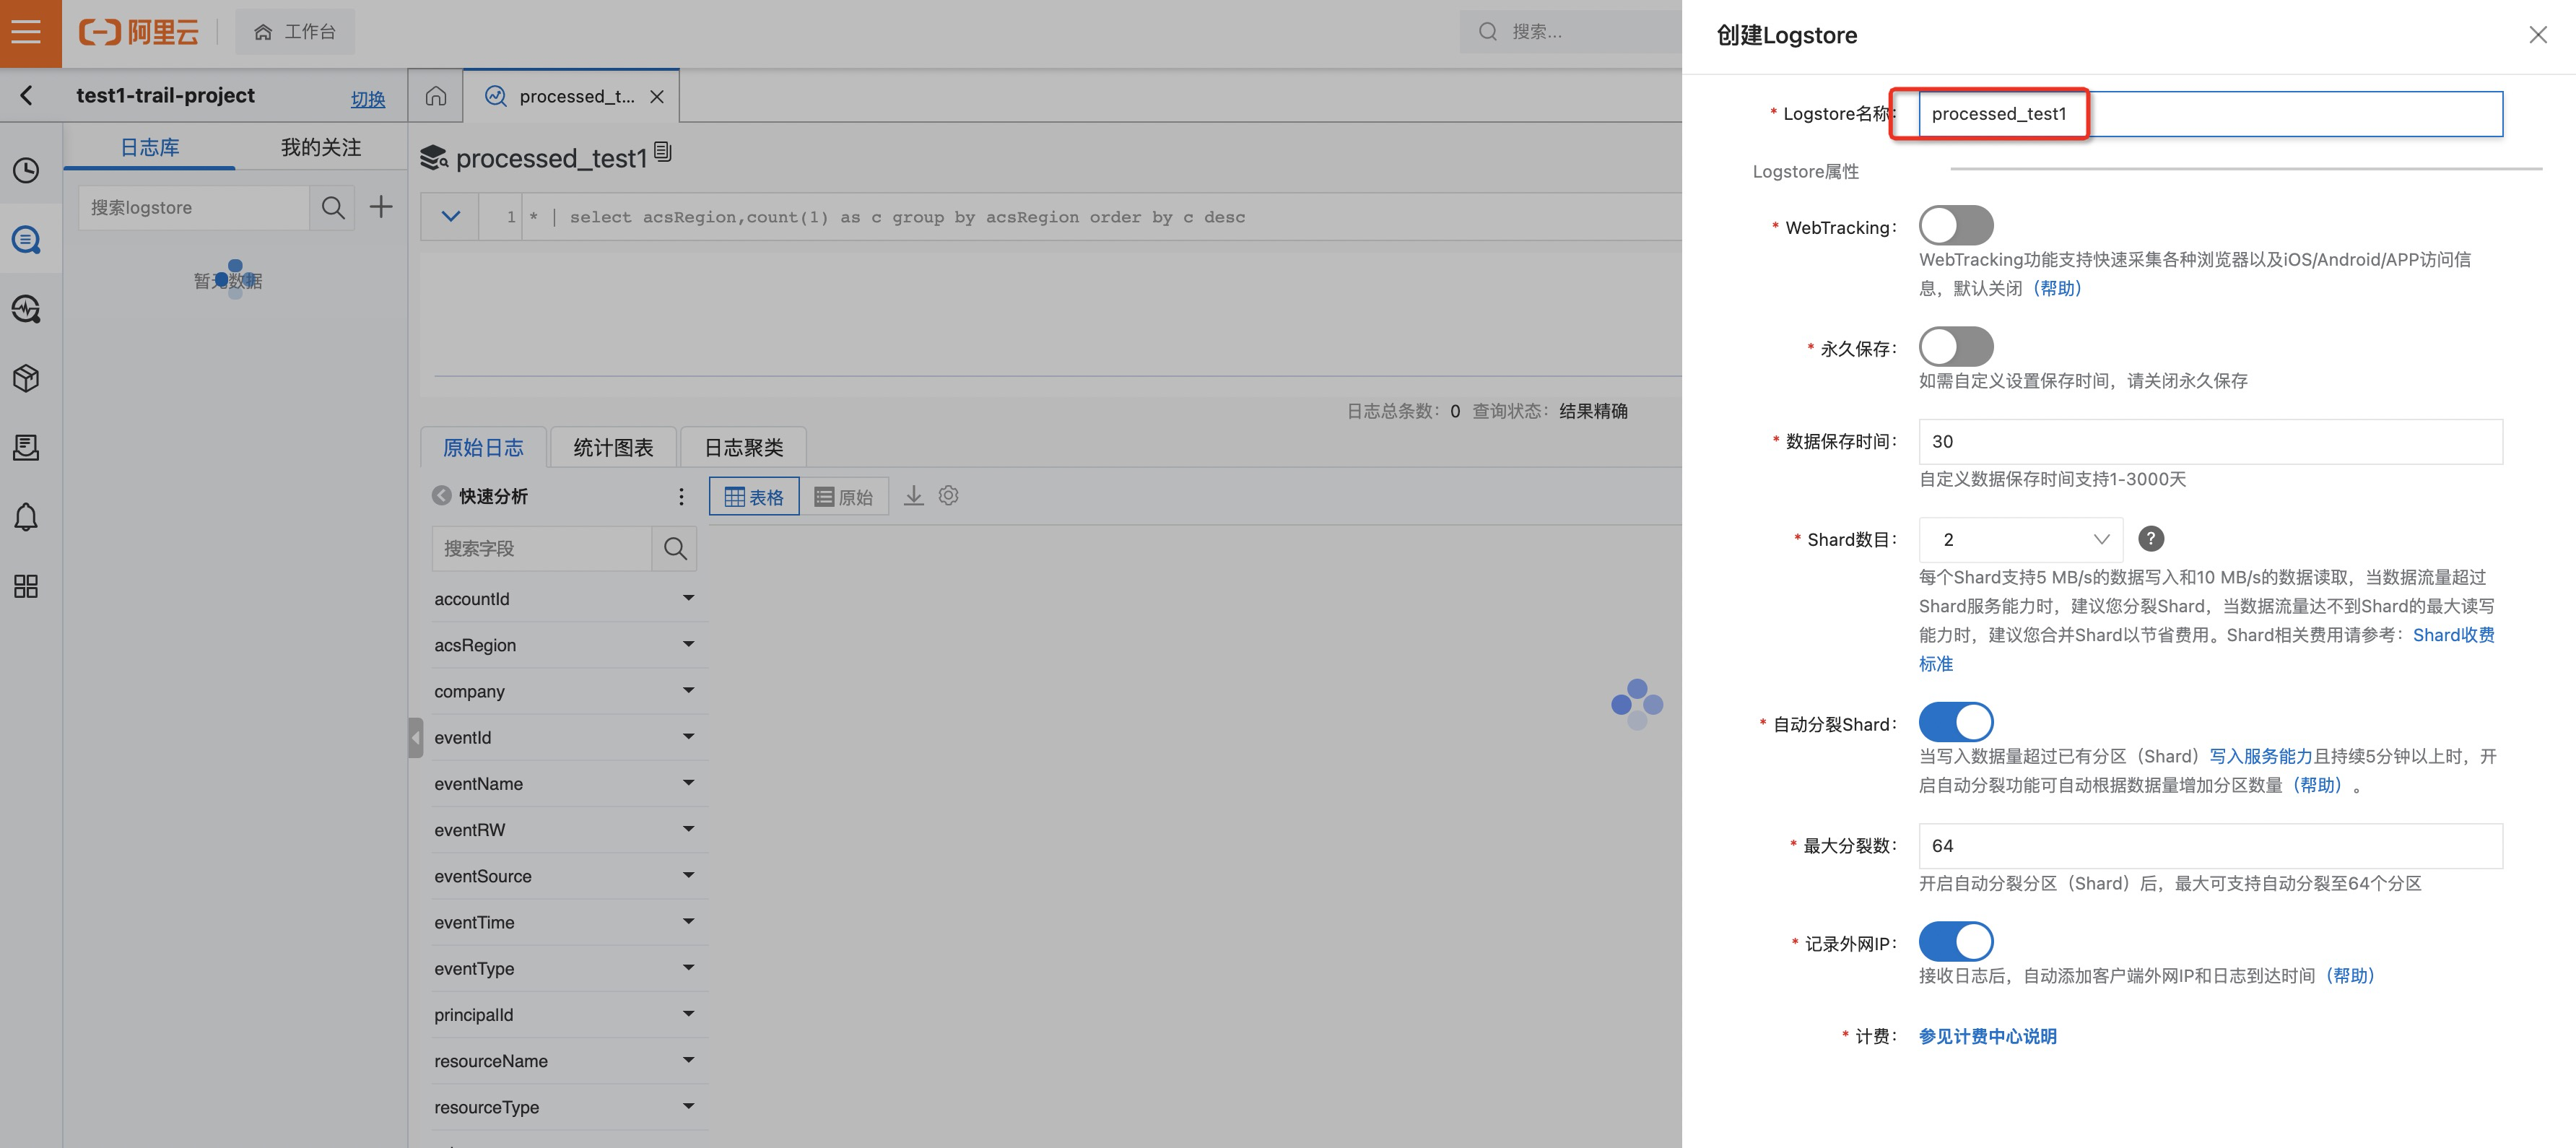Click the bell alert icon in sidebar
Viewport: 2576px width, 1148px height.
(26, 517)
